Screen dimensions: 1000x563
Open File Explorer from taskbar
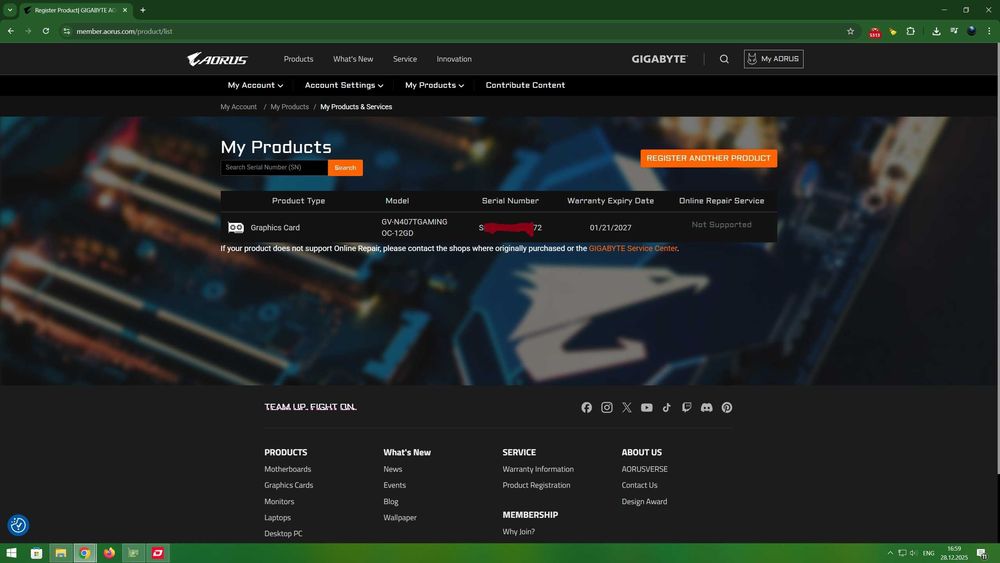pos(61,553)
